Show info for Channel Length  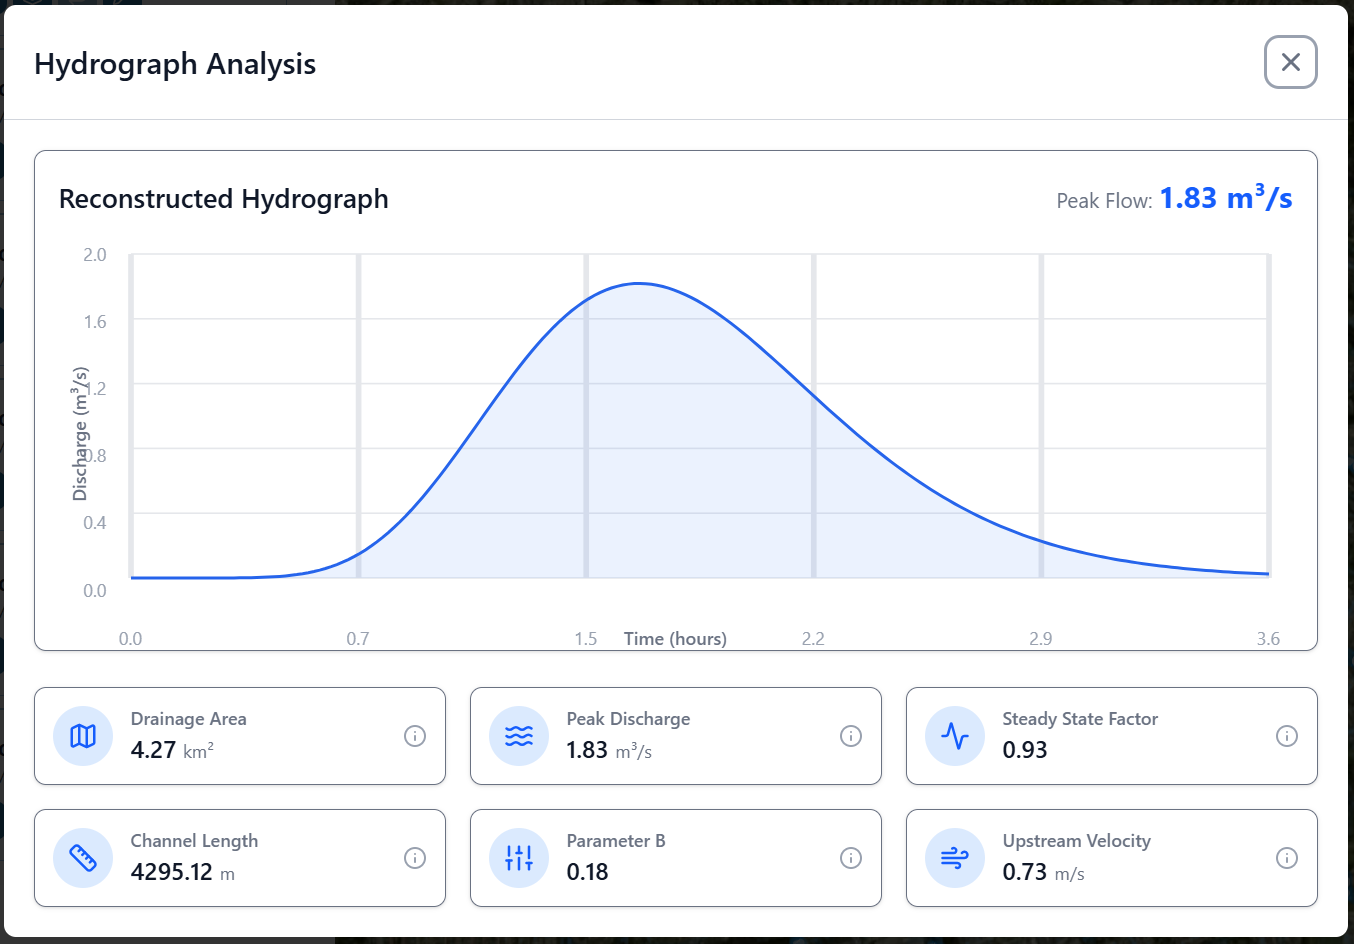[x=415, y=858]
